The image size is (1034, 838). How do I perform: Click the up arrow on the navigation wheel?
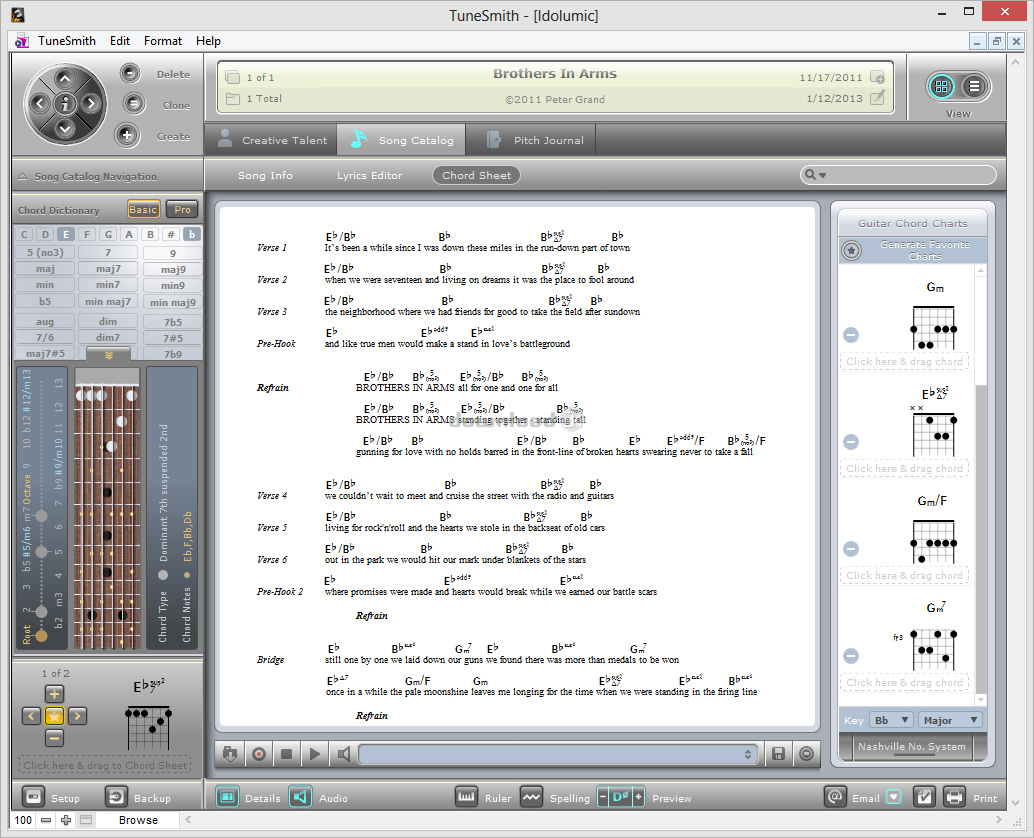(x=65, y=79)
